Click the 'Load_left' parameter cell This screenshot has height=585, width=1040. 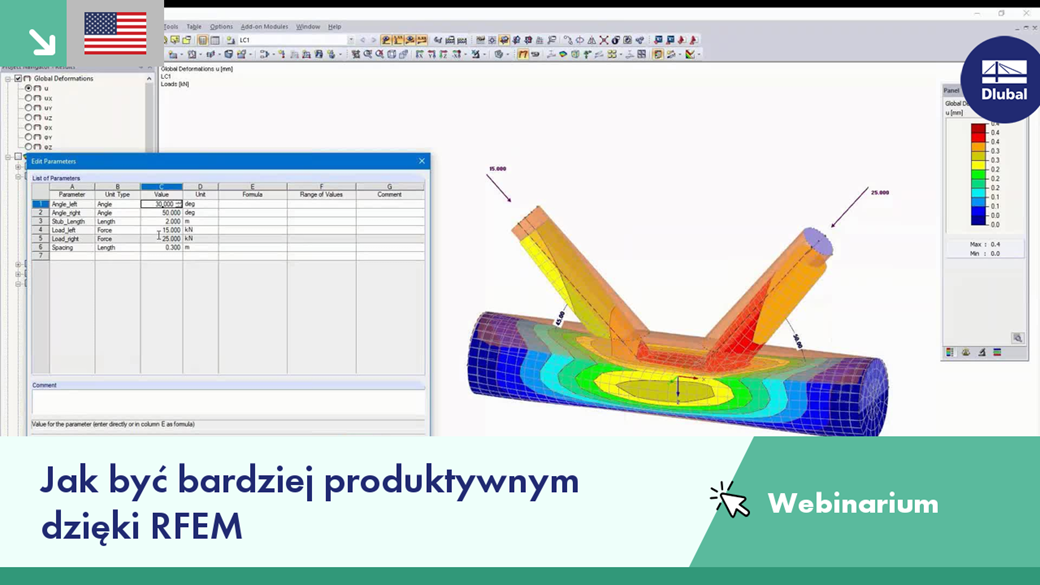72,230
